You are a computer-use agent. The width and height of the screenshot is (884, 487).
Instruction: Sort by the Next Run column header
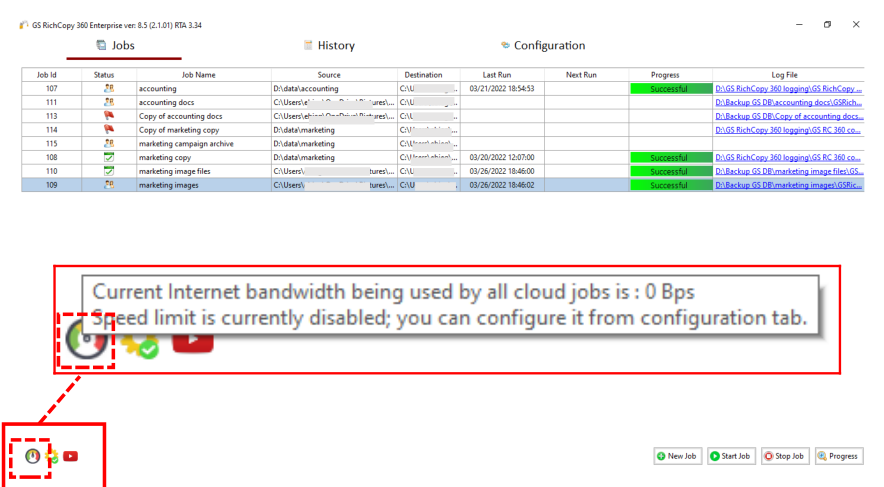[x=586, y=74]
